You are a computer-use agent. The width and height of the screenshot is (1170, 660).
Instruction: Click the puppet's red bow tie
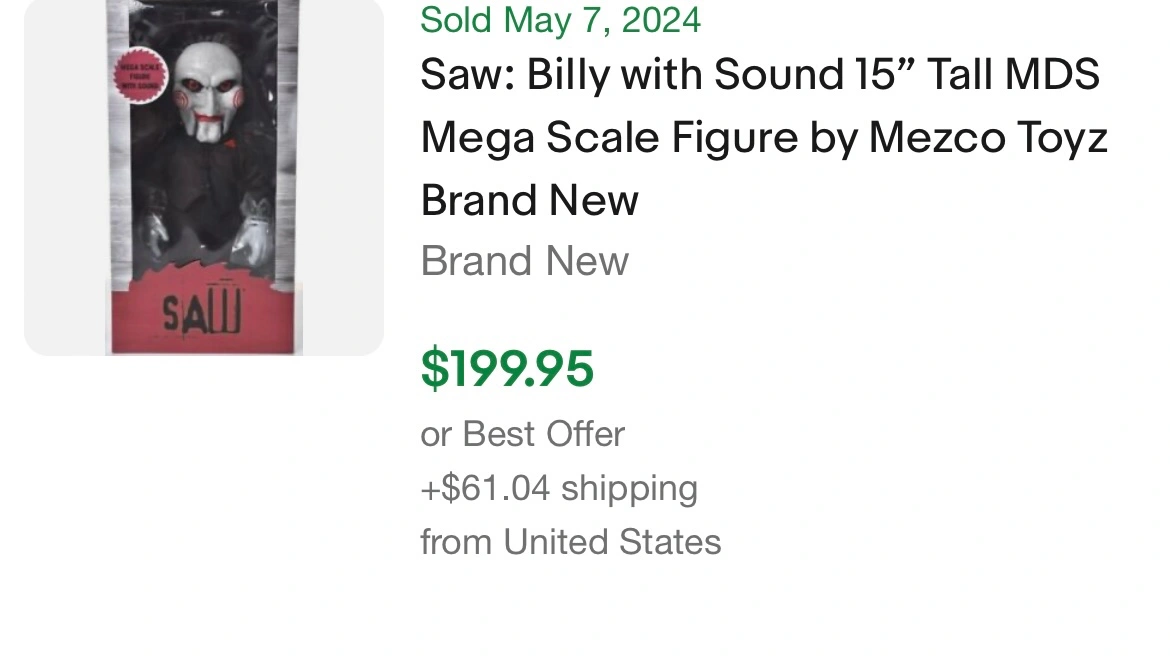click(231, 142)
